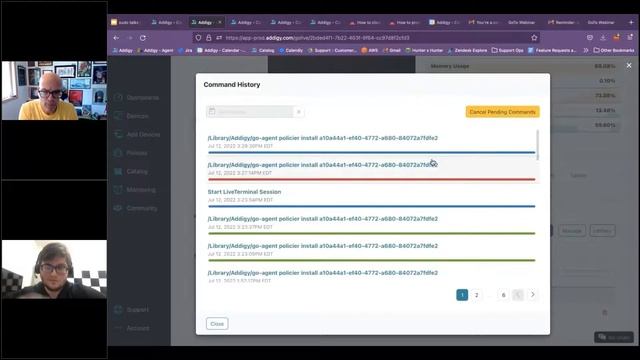Open Add Devices in the sidebar

[143, 135]
